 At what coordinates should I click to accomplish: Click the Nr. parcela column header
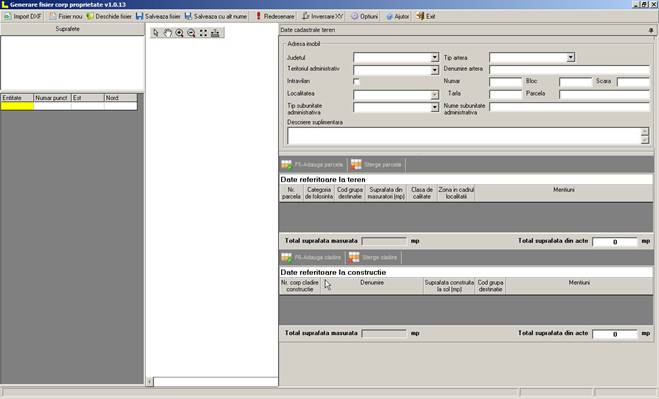click(291, 193)
